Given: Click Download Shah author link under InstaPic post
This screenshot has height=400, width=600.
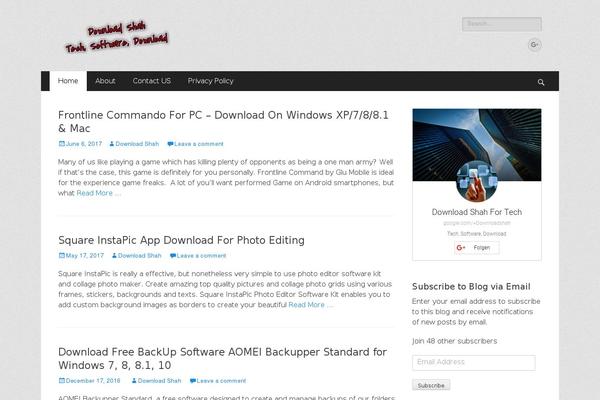Looking at the screenshot, I should coord(140,256).
